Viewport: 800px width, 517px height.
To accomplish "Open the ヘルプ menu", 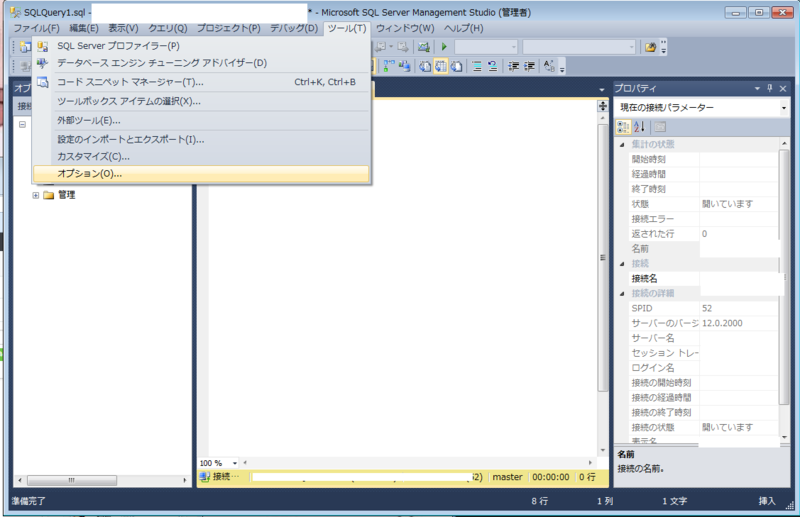I will [x=463, y=28].
